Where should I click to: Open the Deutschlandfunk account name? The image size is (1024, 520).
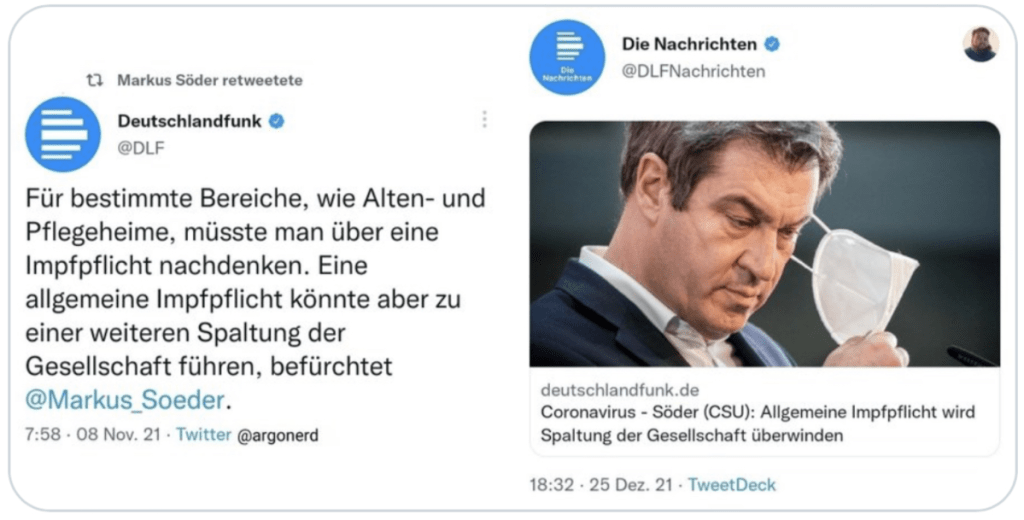189,121
